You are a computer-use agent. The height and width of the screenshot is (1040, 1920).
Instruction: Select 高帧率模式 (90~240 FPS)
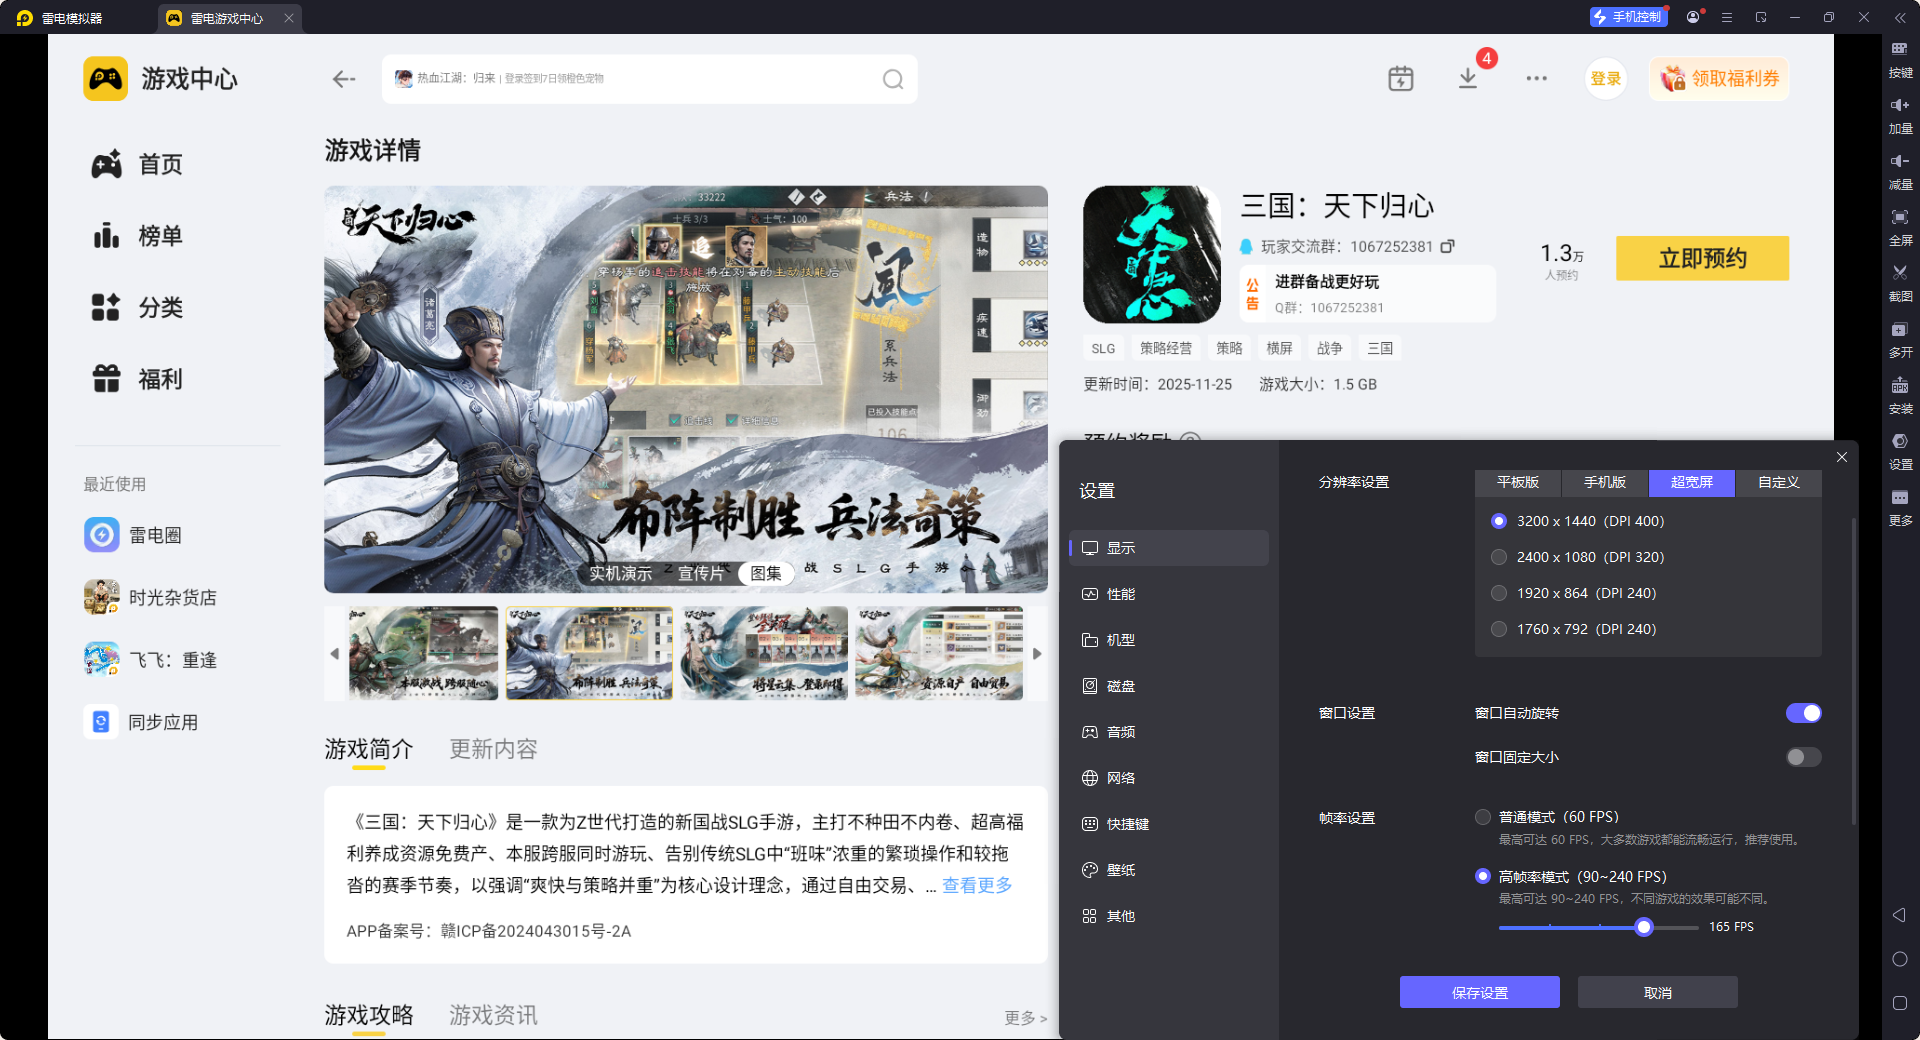tap(1571, 876)
